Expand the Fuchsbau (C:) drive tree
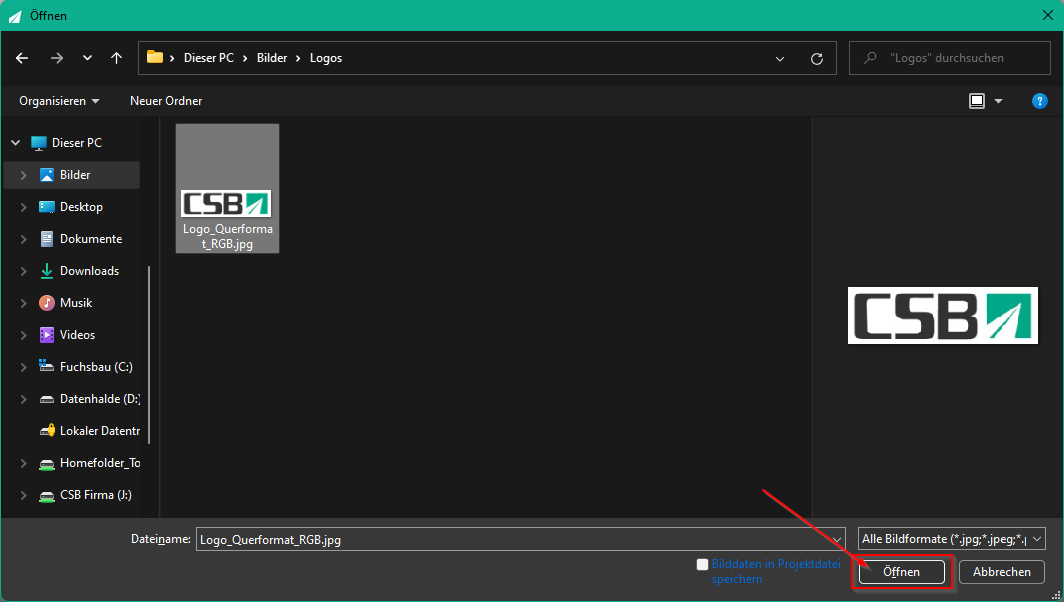This screenshot has height=602, width=1064. coord(24,367)
